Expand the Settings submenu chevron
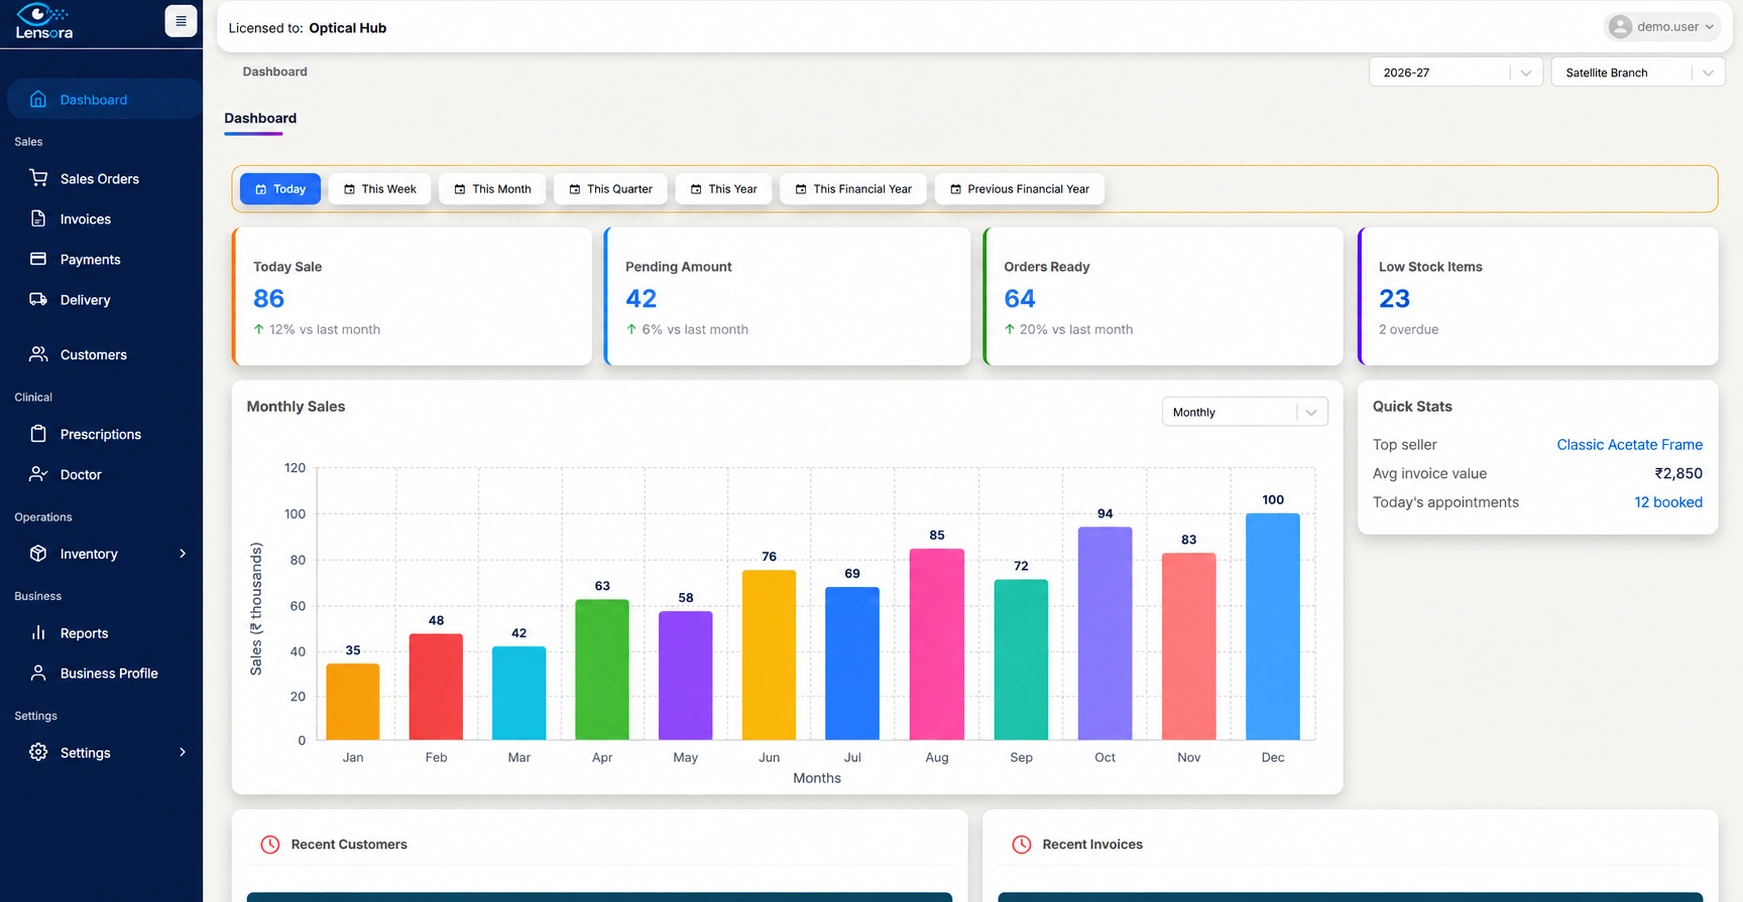This screenshot has width=1743, height=902. tap(182, 752)
